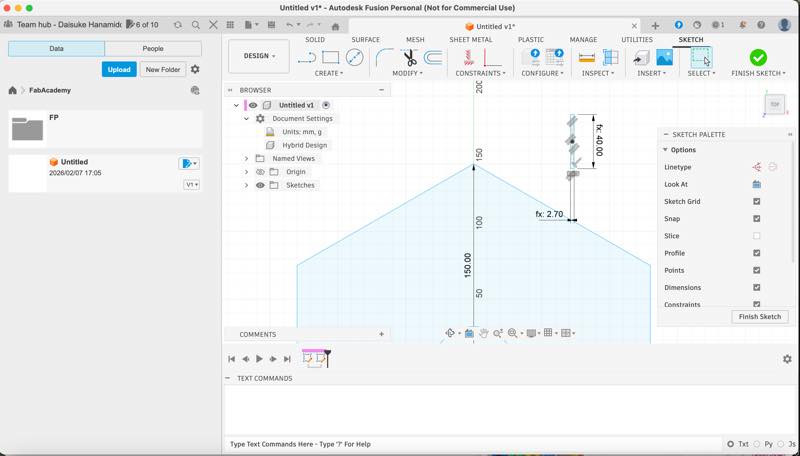Image resolution: width=800 pixels, height=456 pixels.
Task: Click the ViewCube in the canvas corner
Action: (x=774, y=105)
